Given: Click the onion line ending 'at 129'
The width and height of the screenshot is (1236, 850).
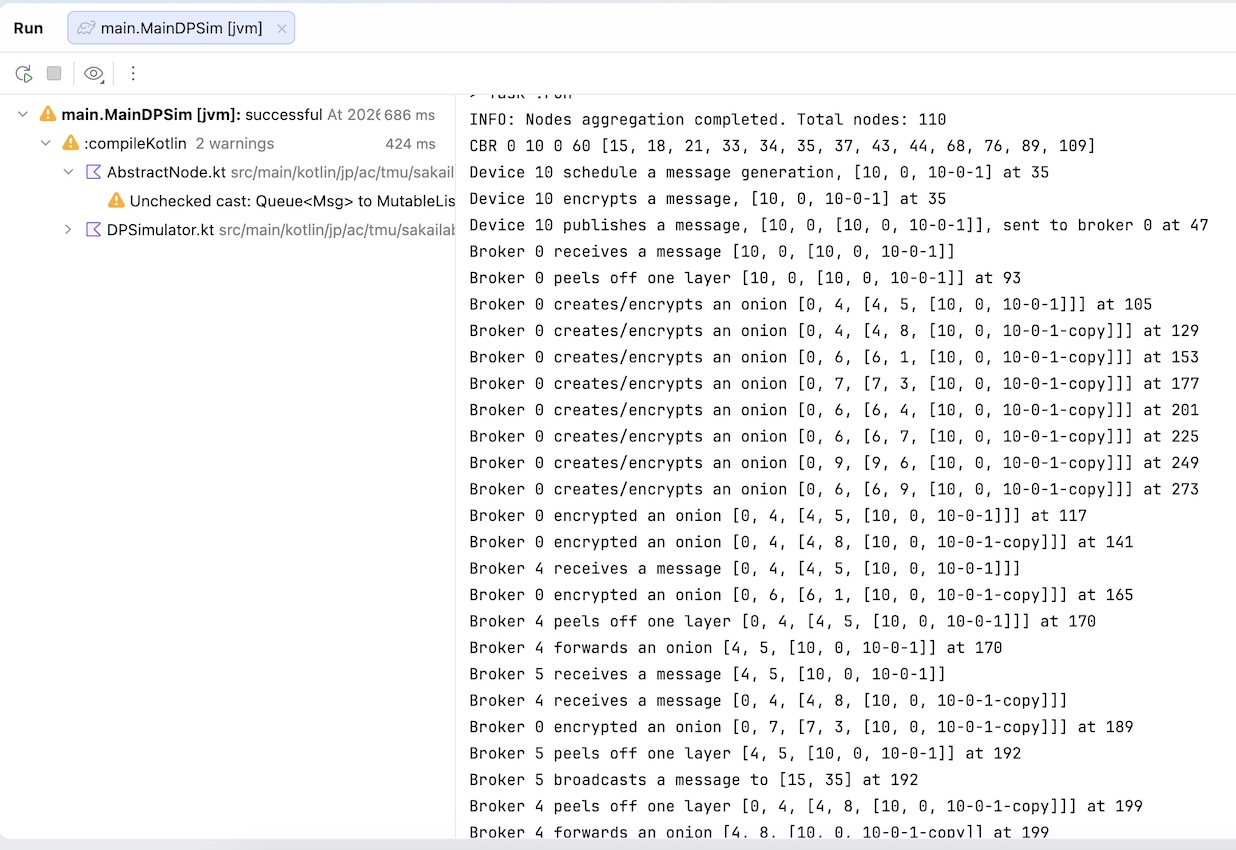Looking at the screenshot, I should 834,331.
